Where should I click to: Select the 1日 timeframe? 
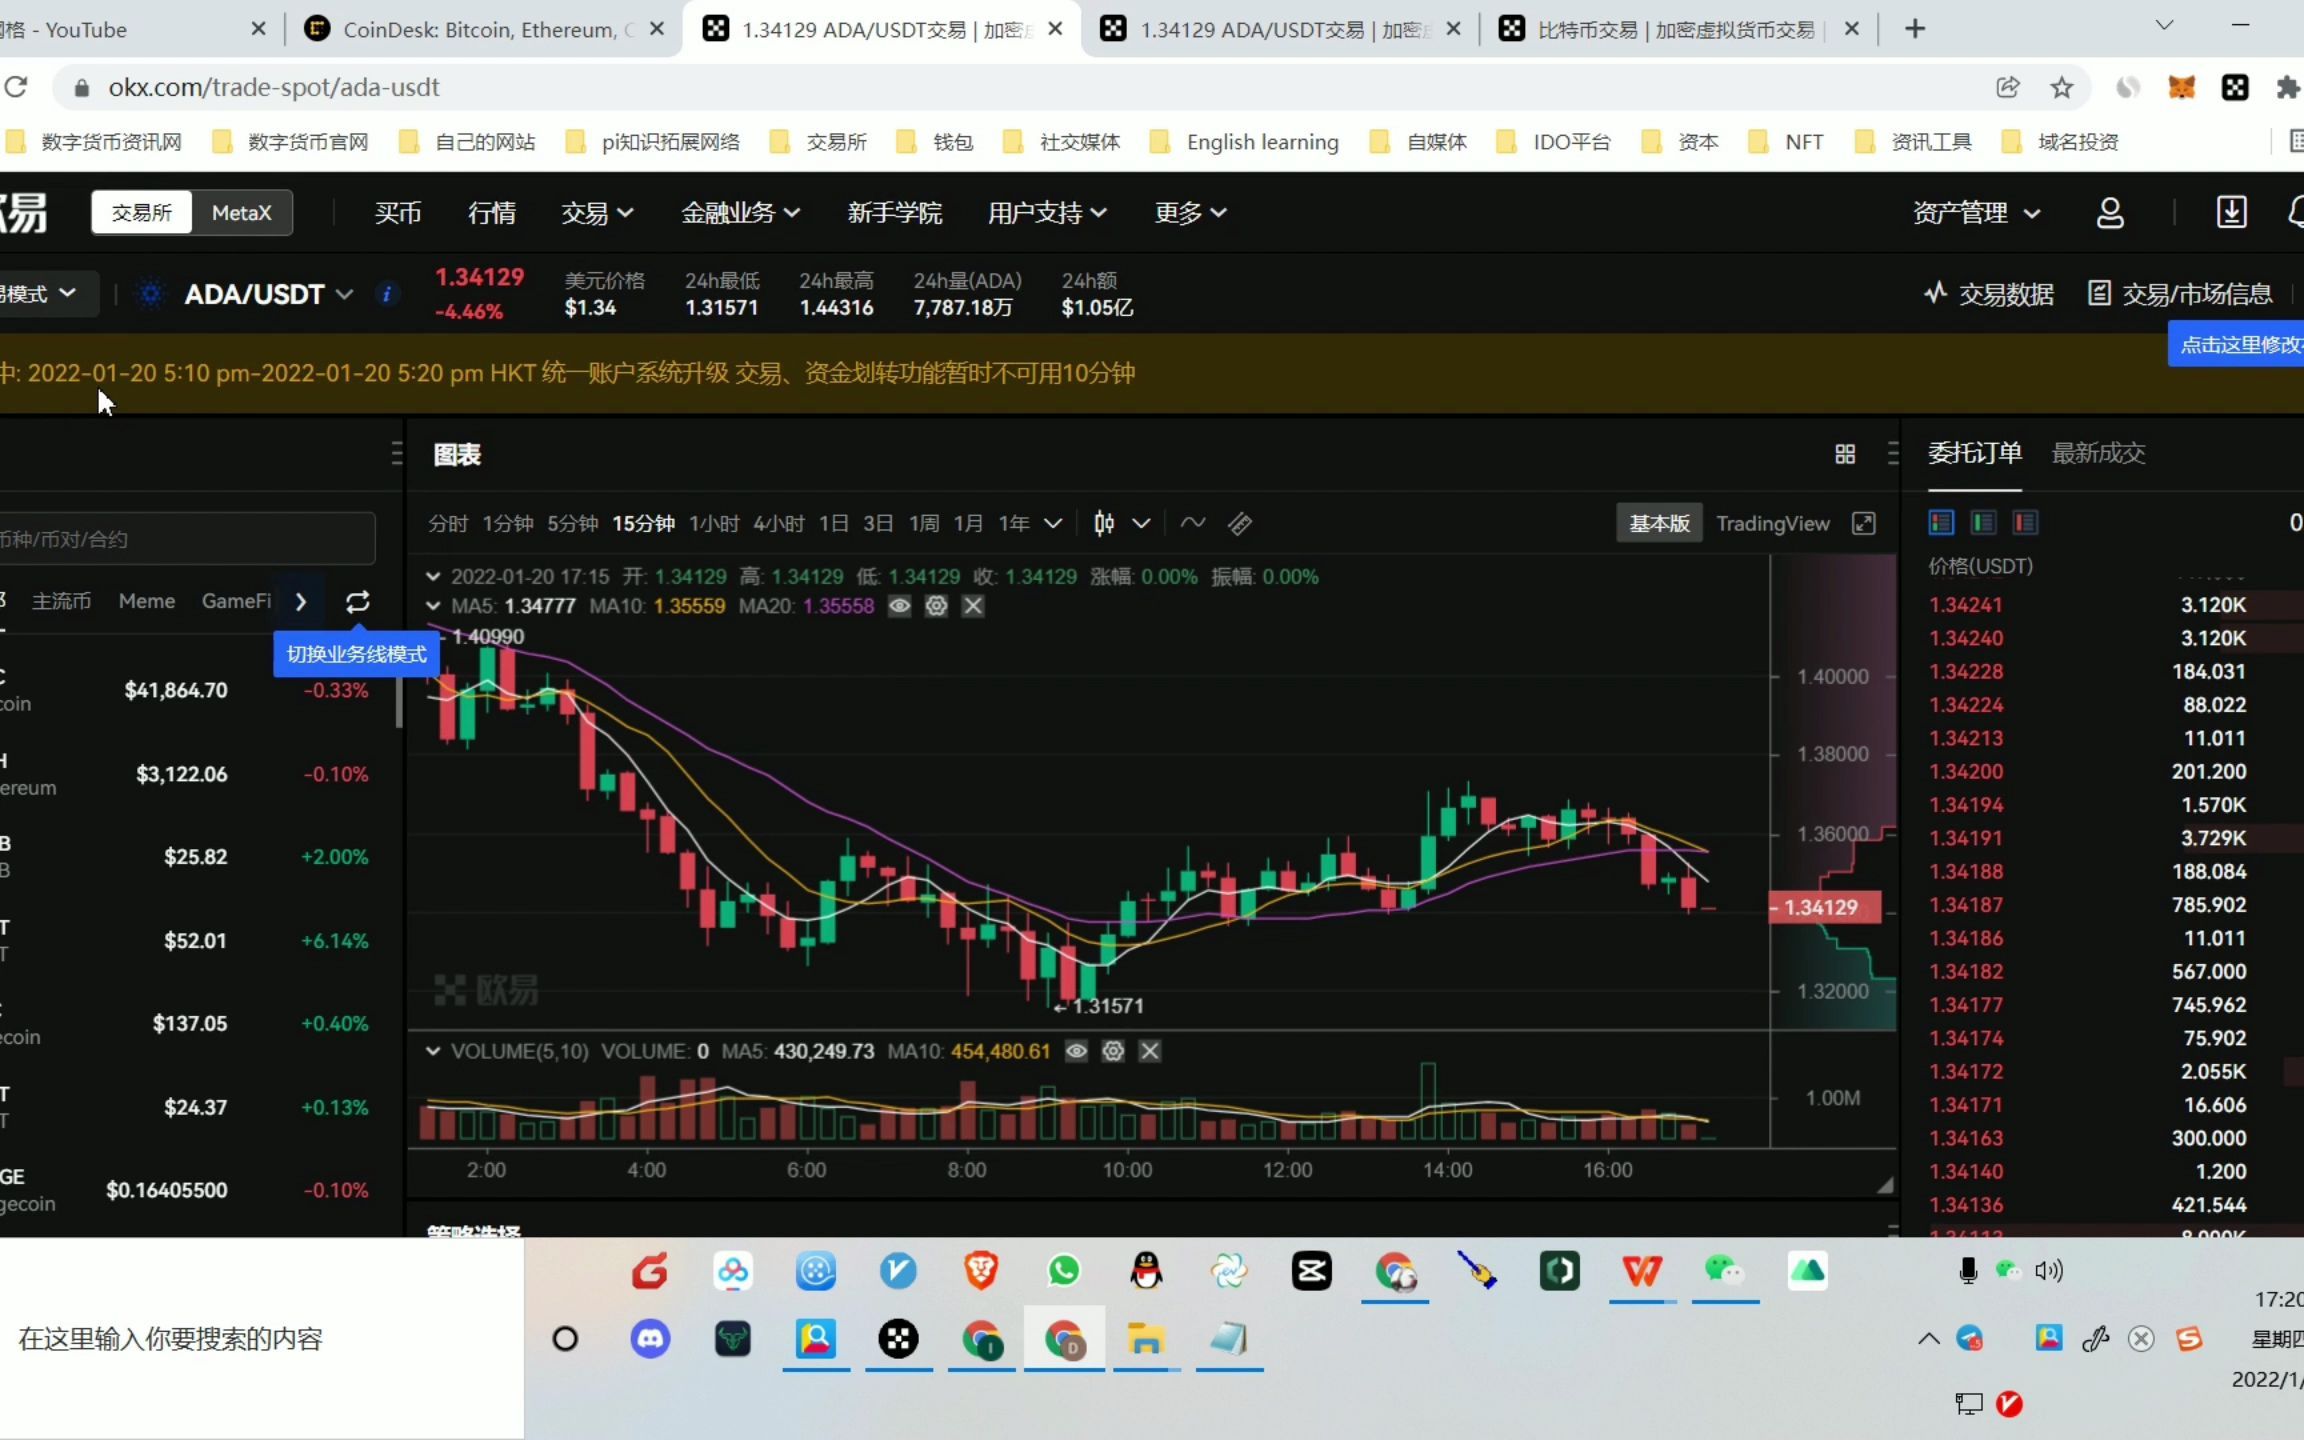pos(833,523)
